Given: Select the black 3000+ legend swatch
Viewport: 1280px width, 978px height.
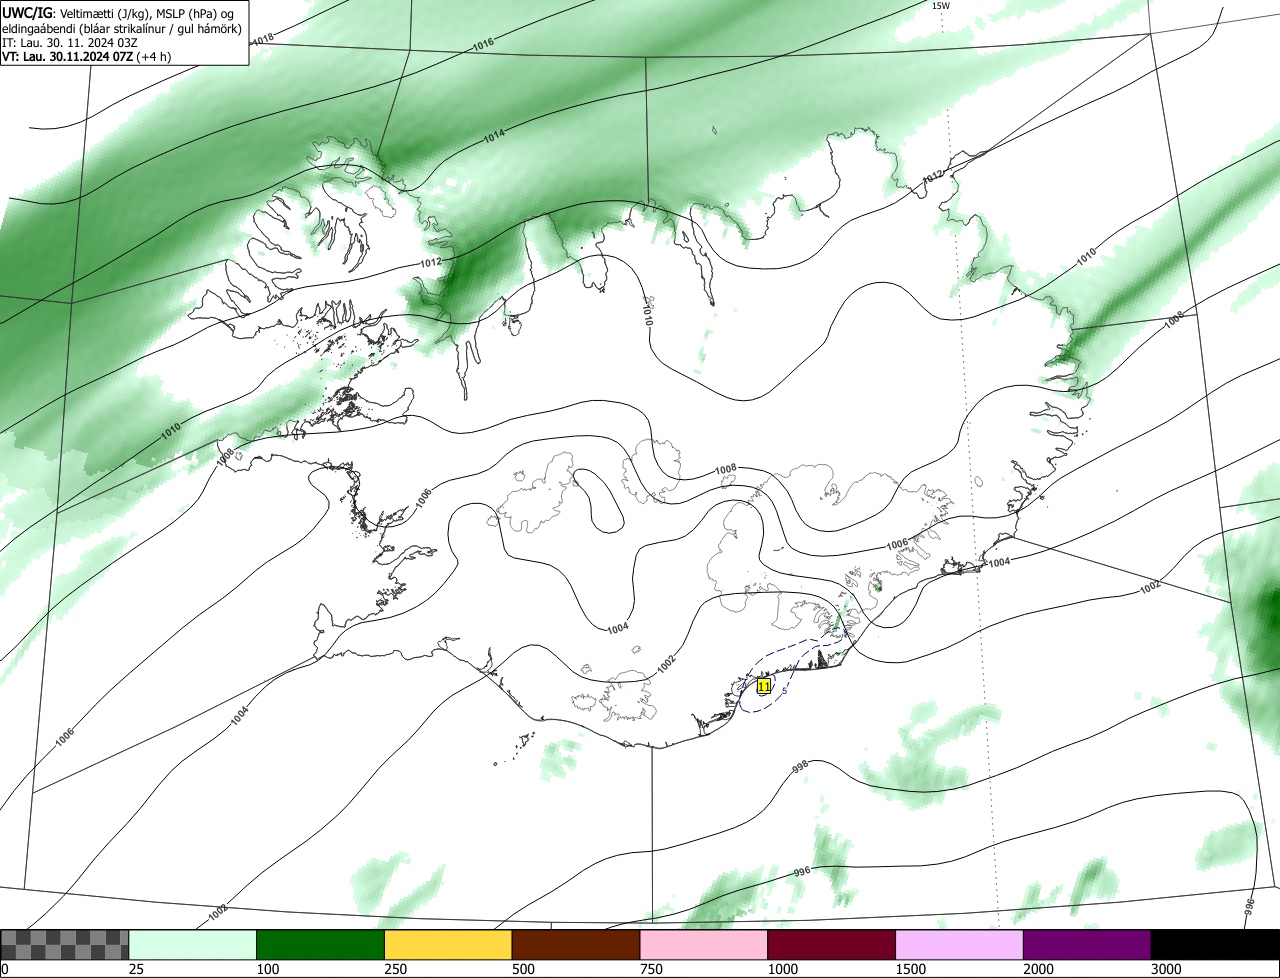Looking at the screenshot, I should [1215, 945].
